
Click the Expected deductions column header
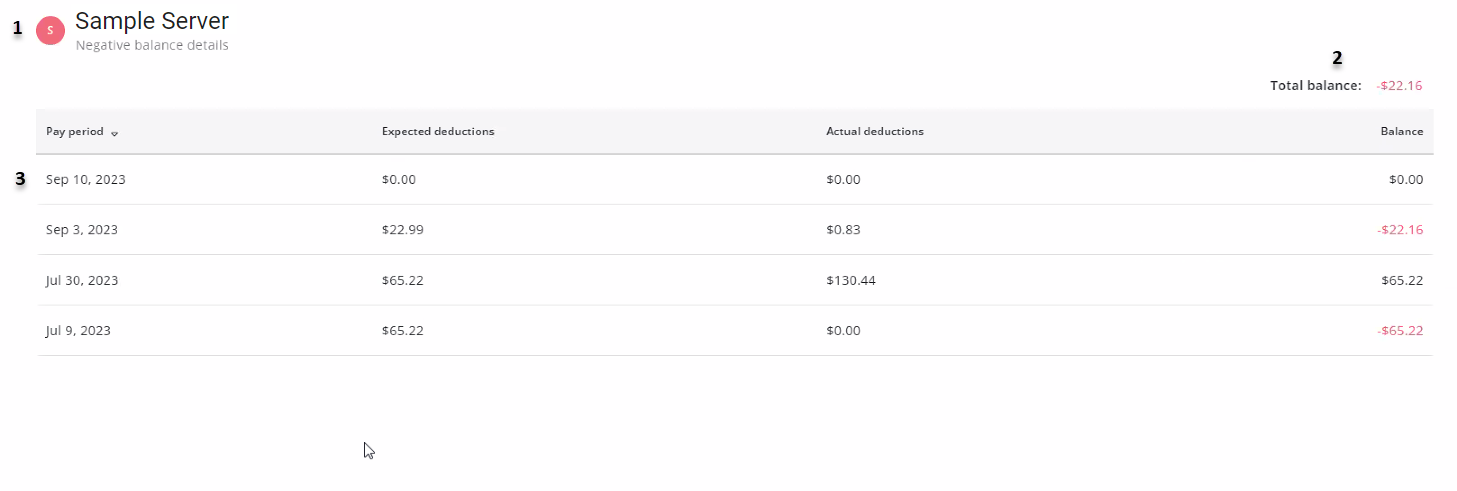438,132
